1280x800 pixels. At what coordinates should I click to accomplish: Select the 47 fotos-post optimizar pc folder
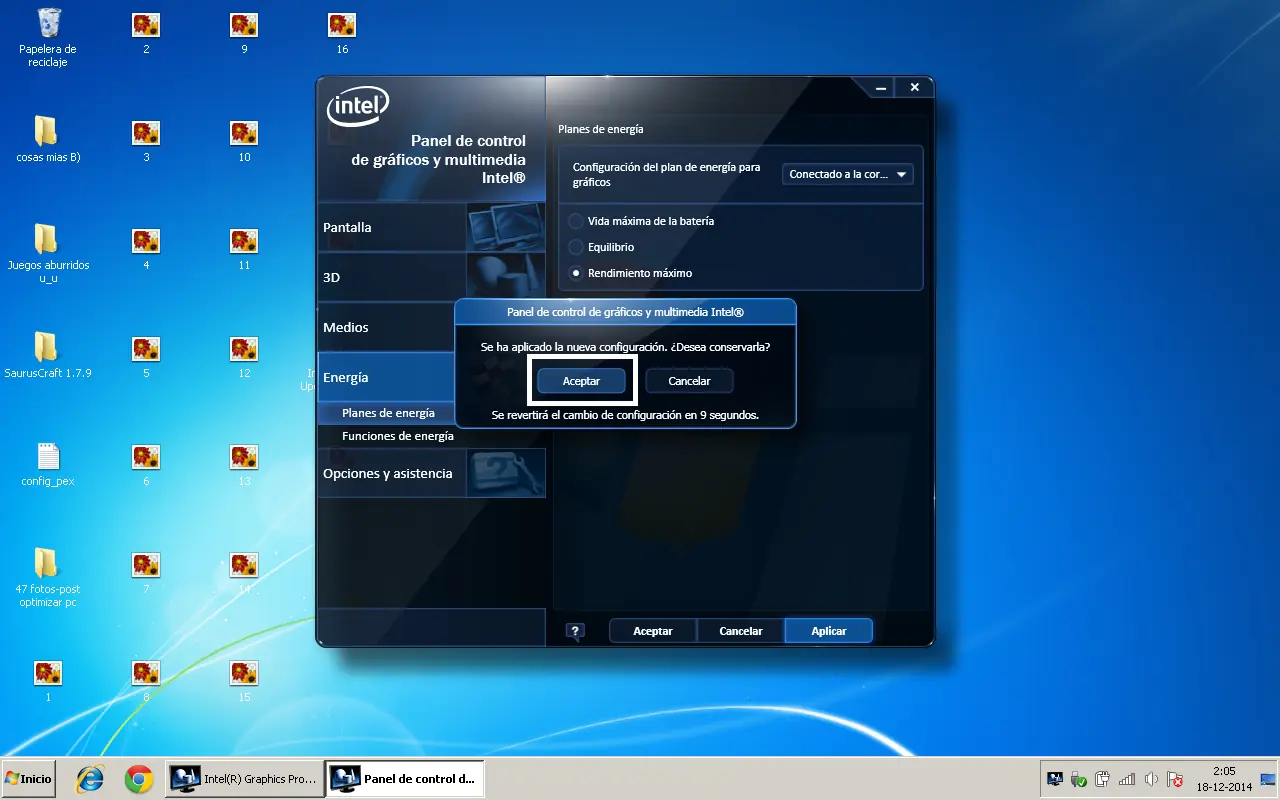47,578
